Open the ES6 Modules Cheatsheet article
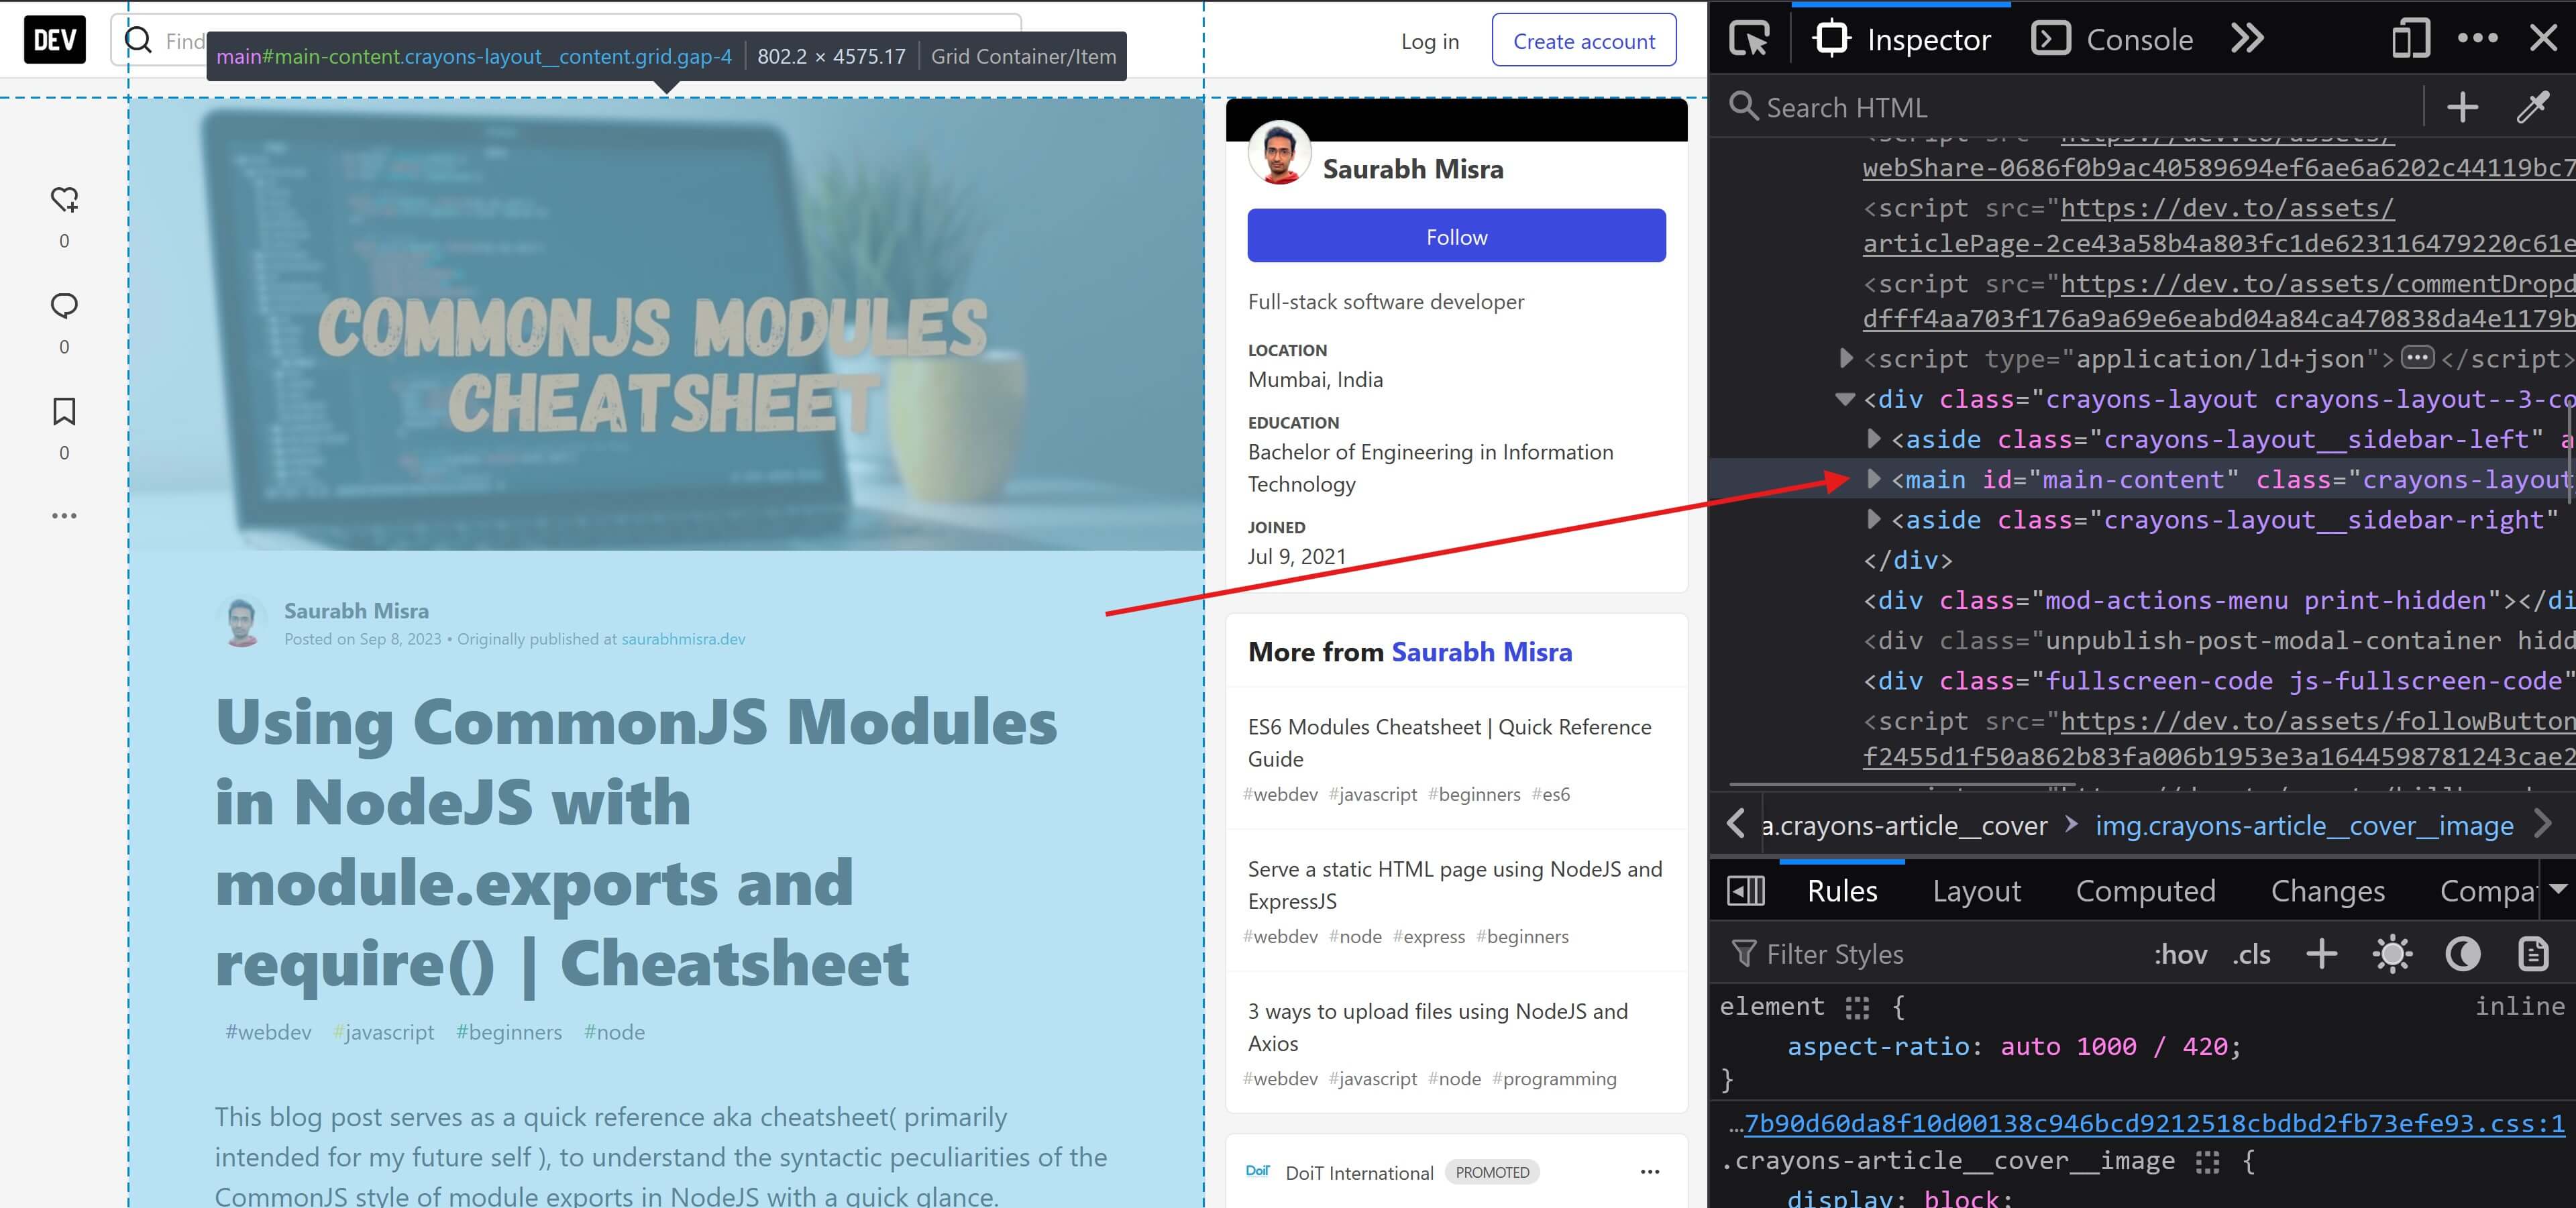The width and height of the screenshot is (2576, 1208). [1449, 743]
